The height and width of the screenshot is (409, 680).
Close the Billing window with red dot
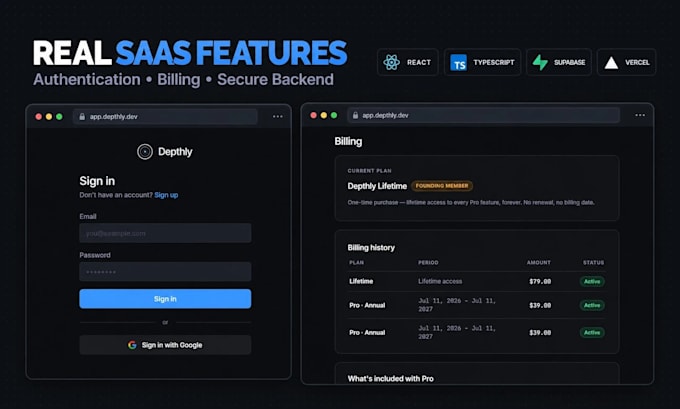click(314, 115)
